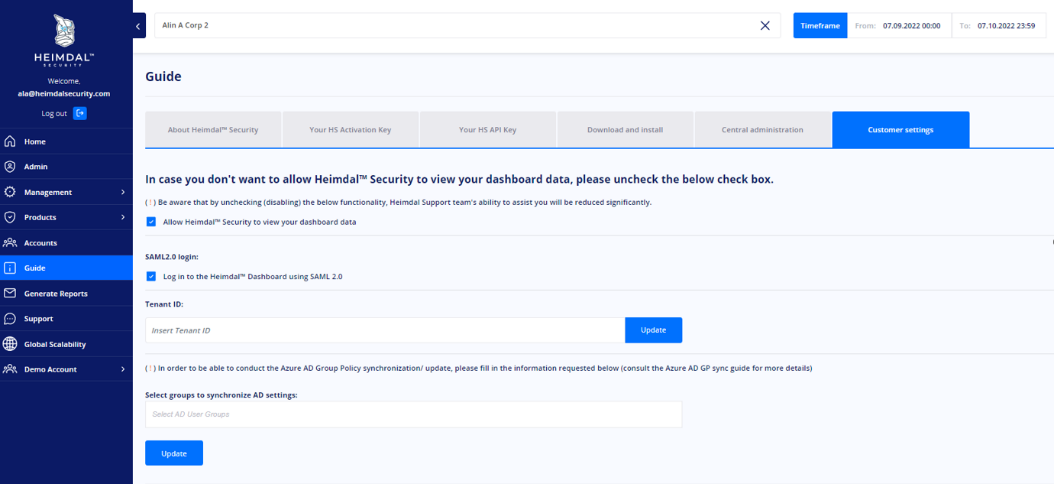
Task: Select the Customer settings tab
Action: (901, 130)
